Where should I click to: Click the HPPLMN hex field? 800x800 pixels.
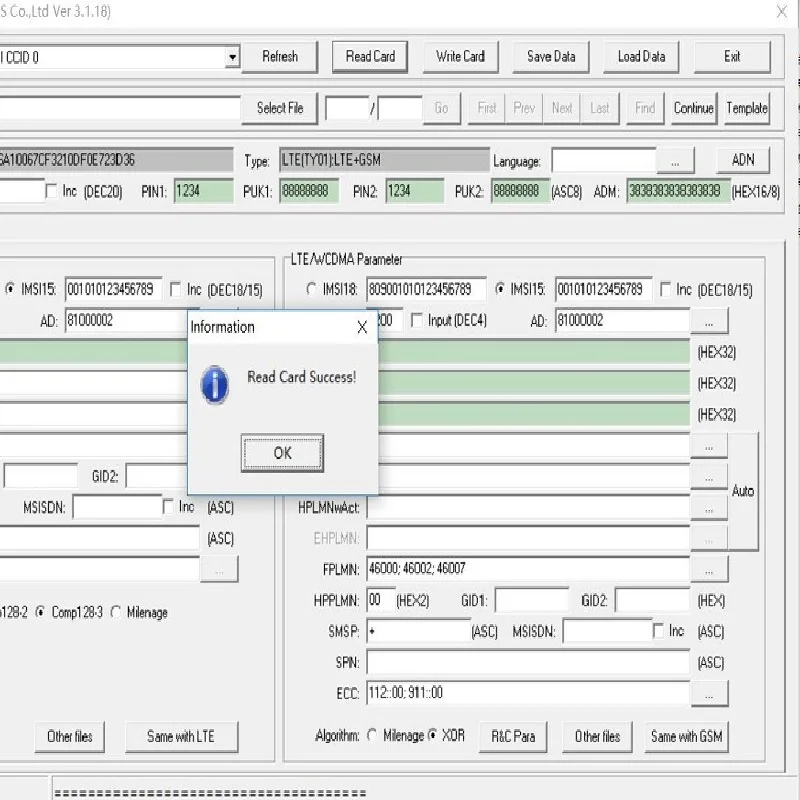[x=381, y=600]
